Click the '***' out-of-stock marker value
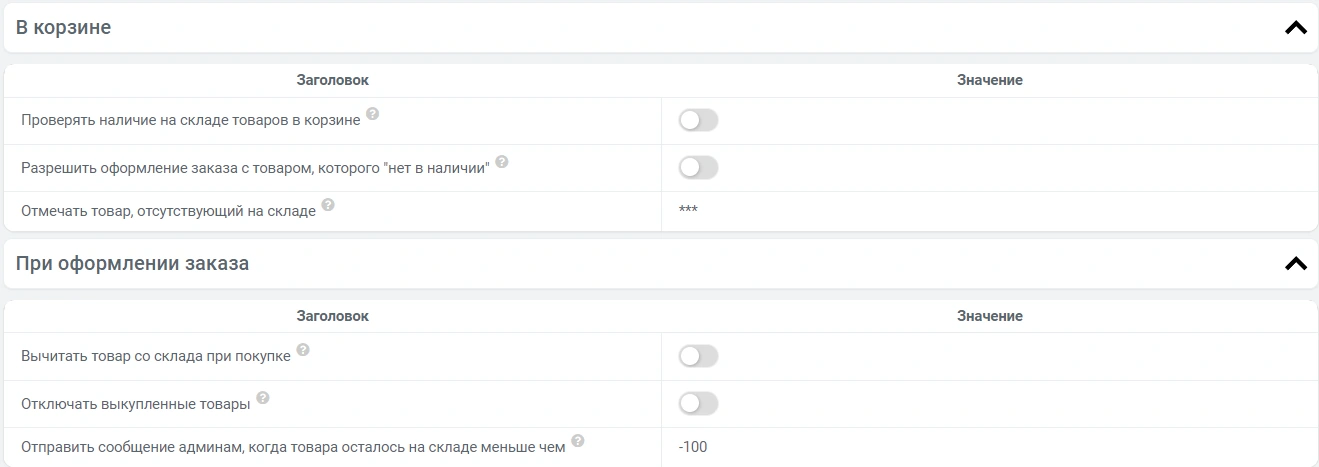This screenshot has height=467, width=1319. tap(688, 210)
